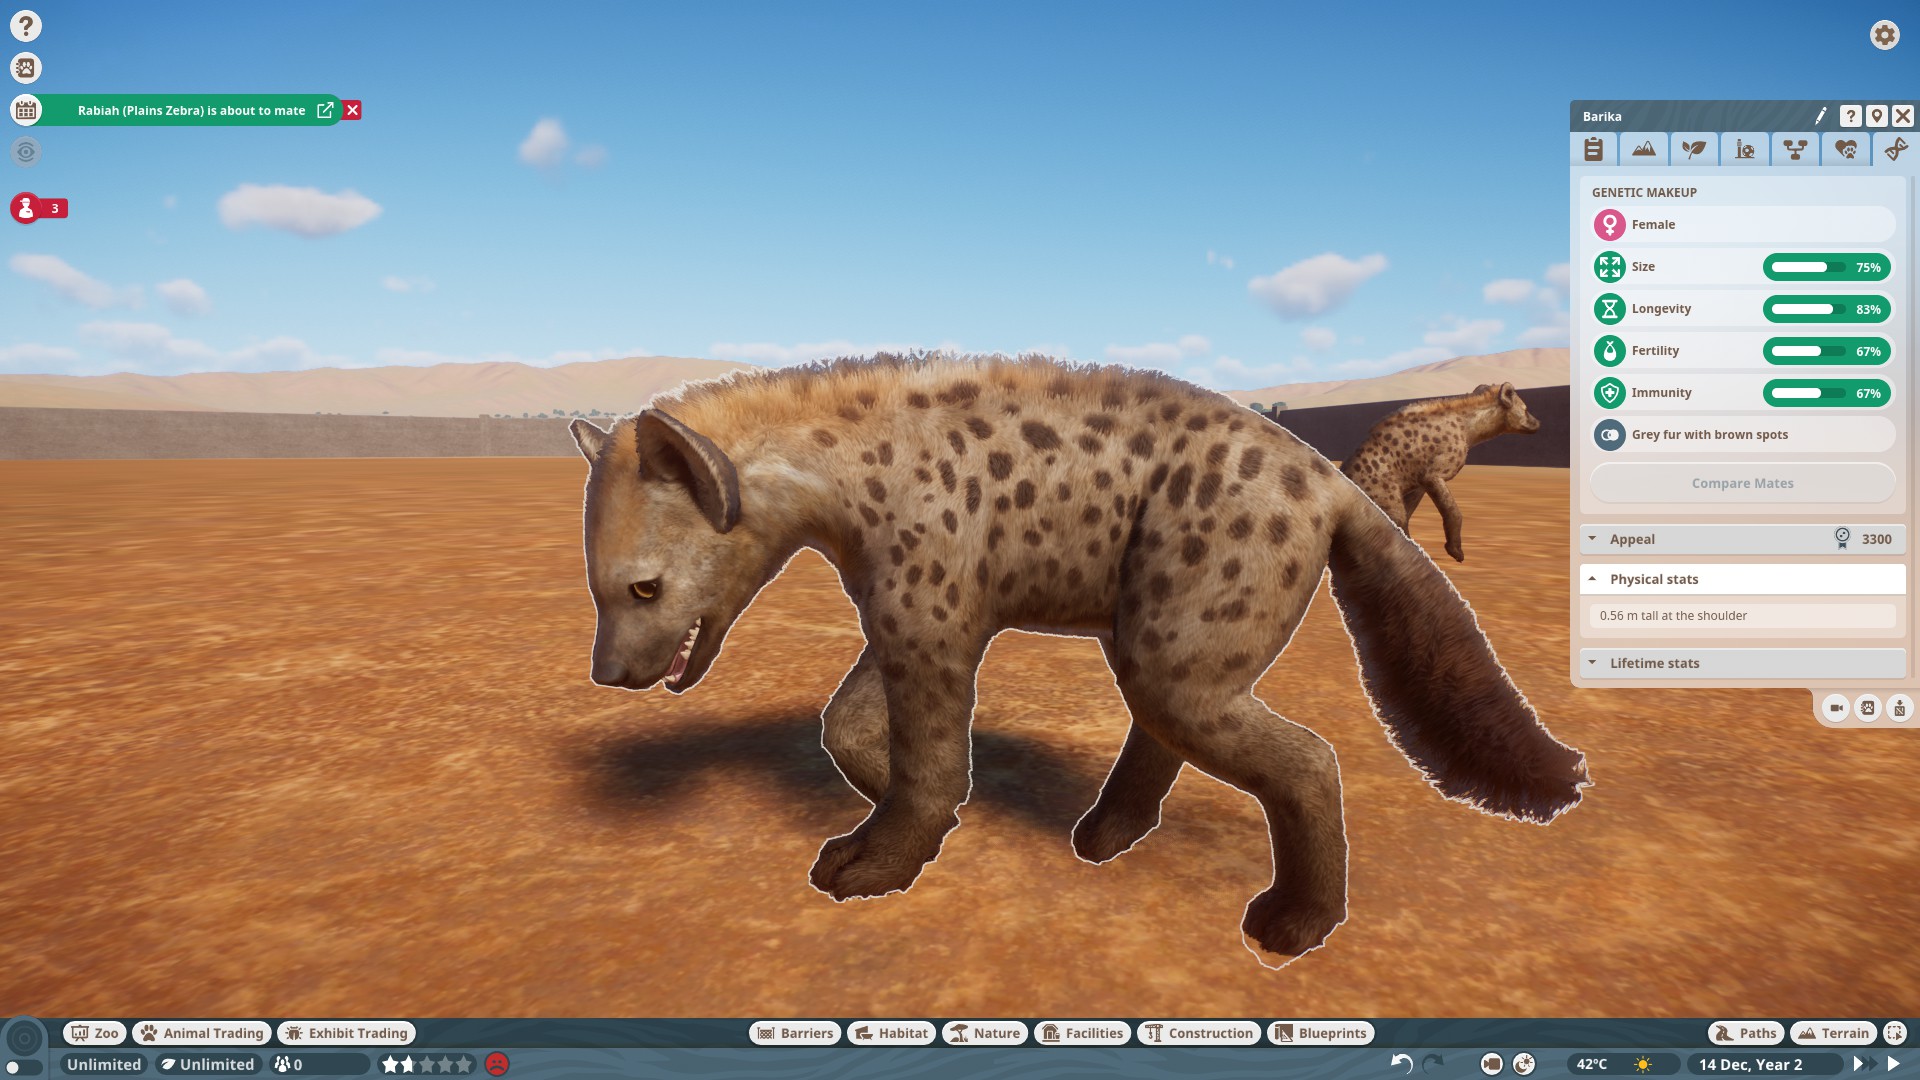Click the Fertility gene icon
This screenshot has height=1080, width=1920.
1610,351
